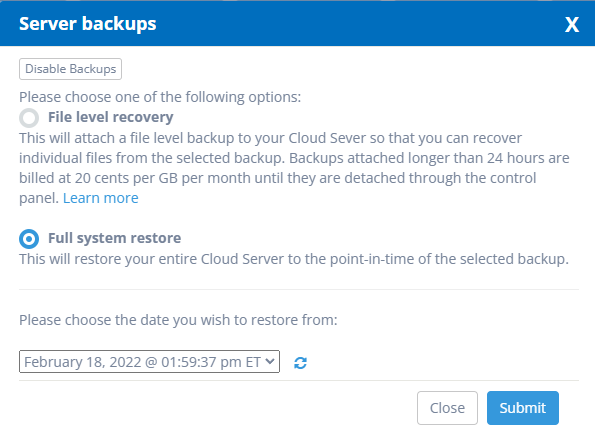The image size is (595, 442).
Task: Open the Learn more link
Action: point(101,198)
